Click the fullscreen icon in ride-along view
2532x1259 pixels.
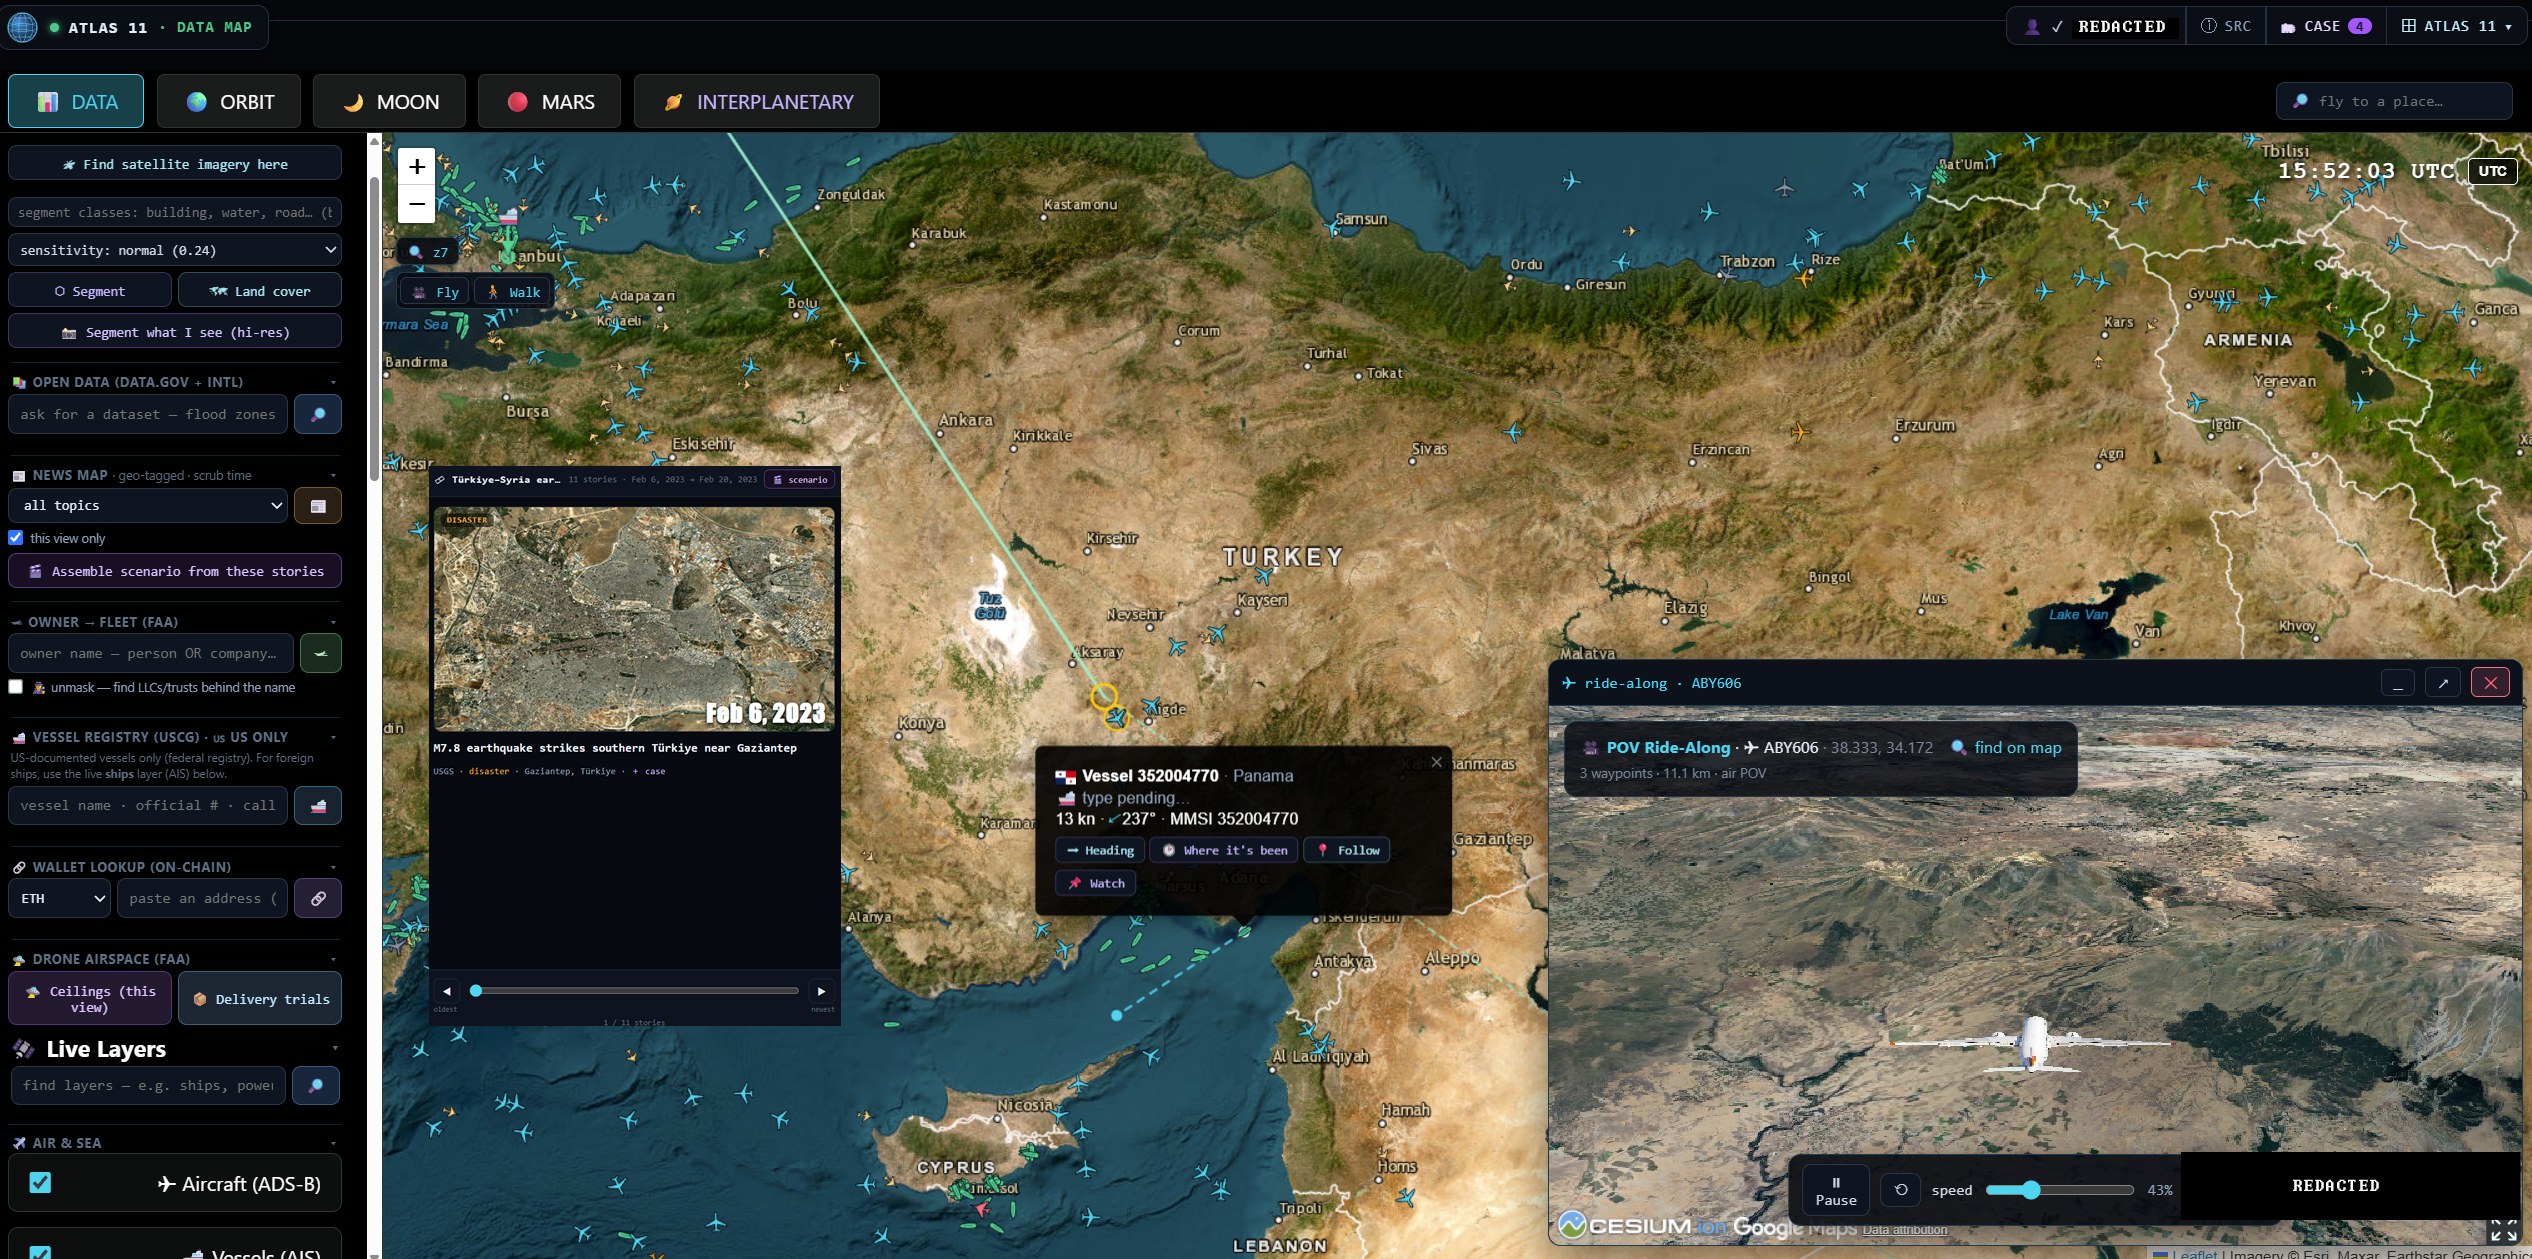tap(2503, 1230)
